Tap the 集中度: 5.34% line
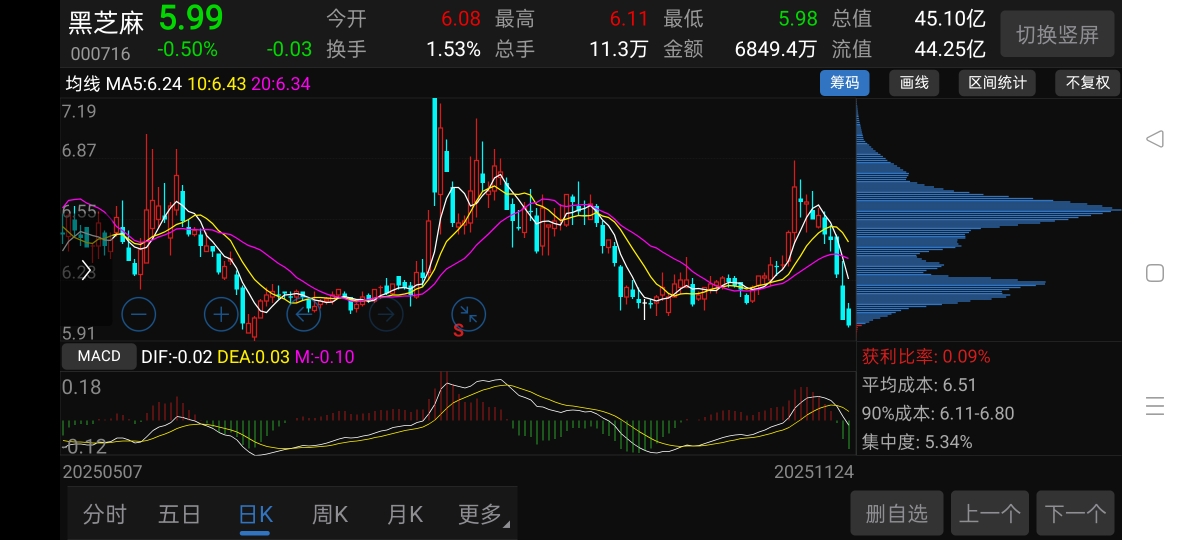Screen dimensions: 1188x540 pos(917,442)
